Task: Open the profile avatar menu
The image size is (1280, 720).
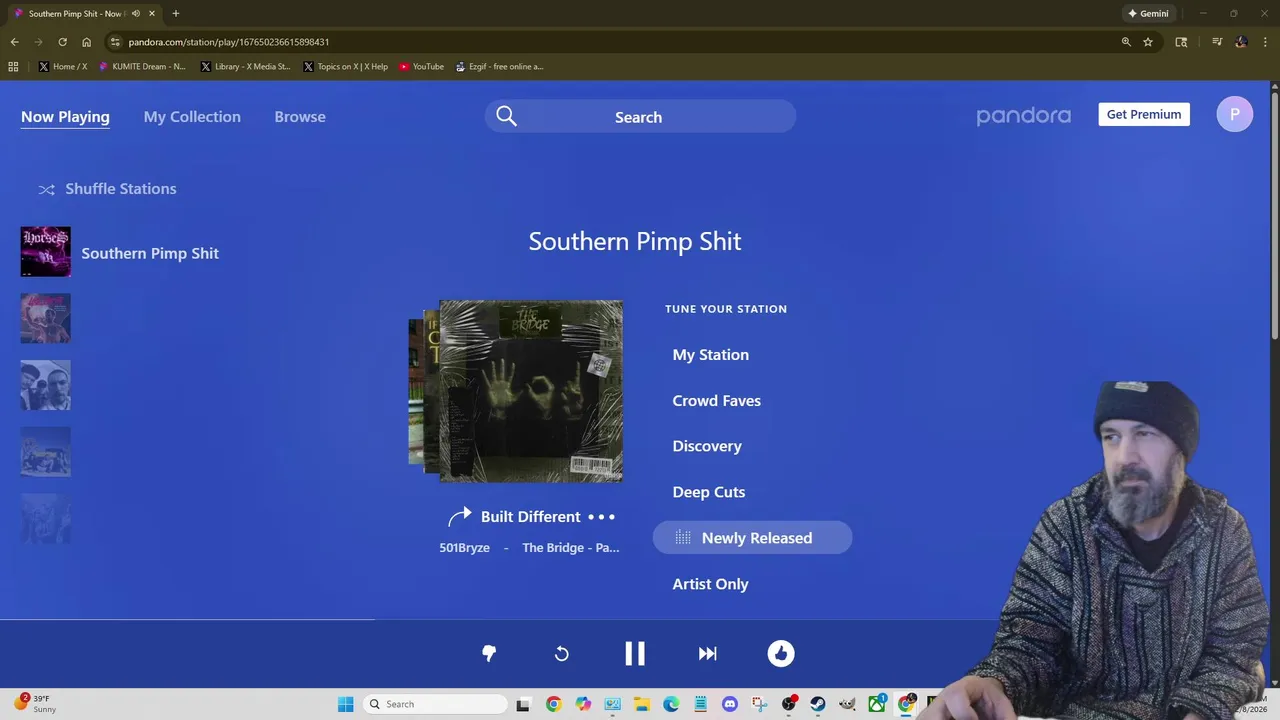Action: click(x=1235, y=114)
